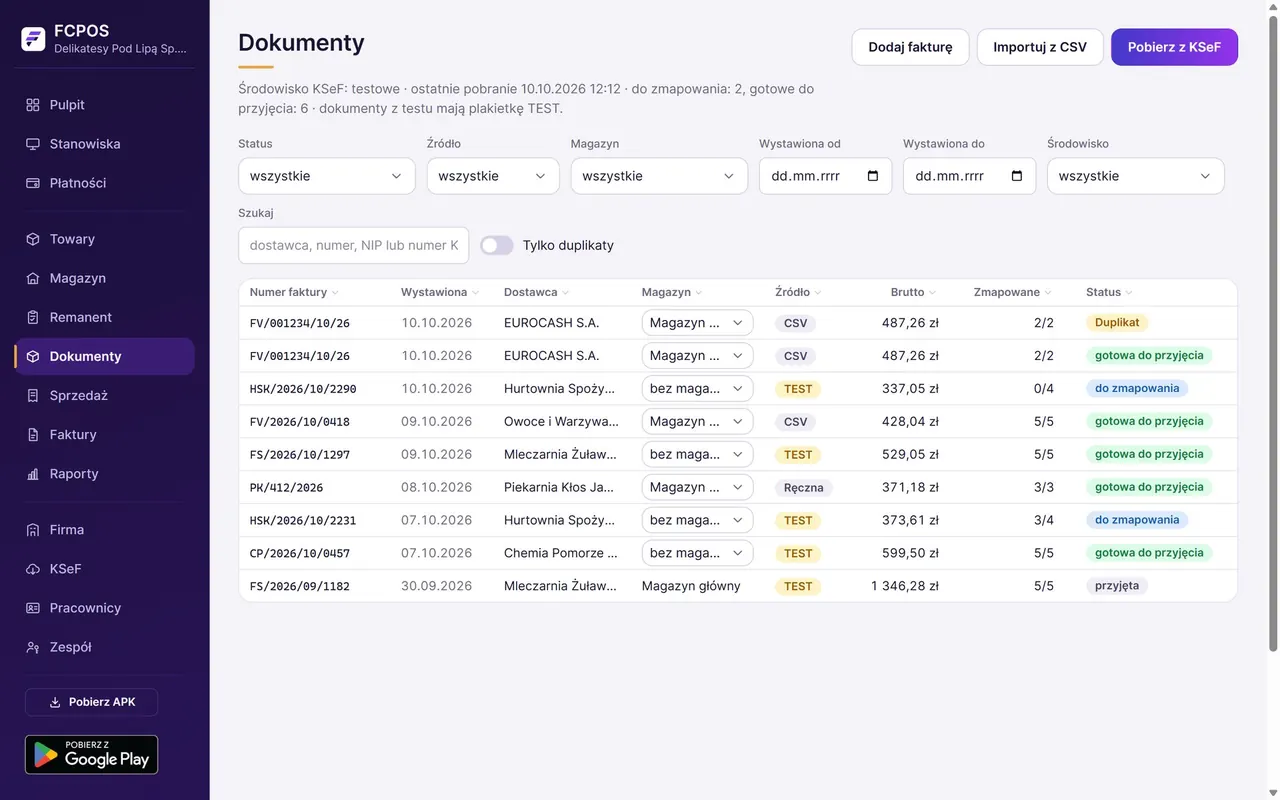Toggle the Tylko duplikaty switch
Screen dimensions: 1280x800
(x=497, y=245)
